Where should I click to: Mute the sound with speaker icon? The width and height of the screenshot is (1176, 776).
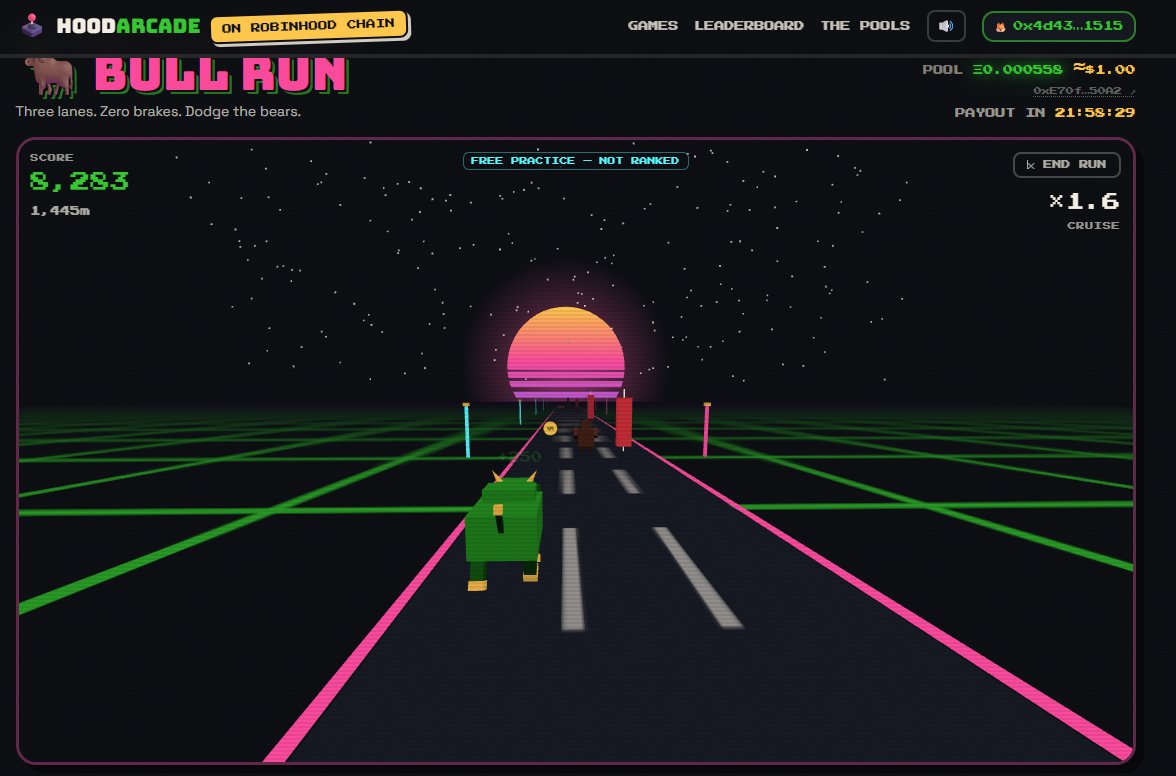pos(946,26)
